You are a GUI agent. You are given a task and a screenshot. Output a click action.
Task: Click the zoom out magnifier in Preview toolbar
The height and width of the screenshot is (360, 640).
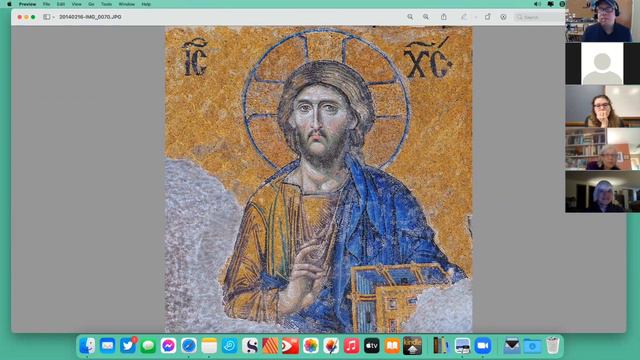410,17
